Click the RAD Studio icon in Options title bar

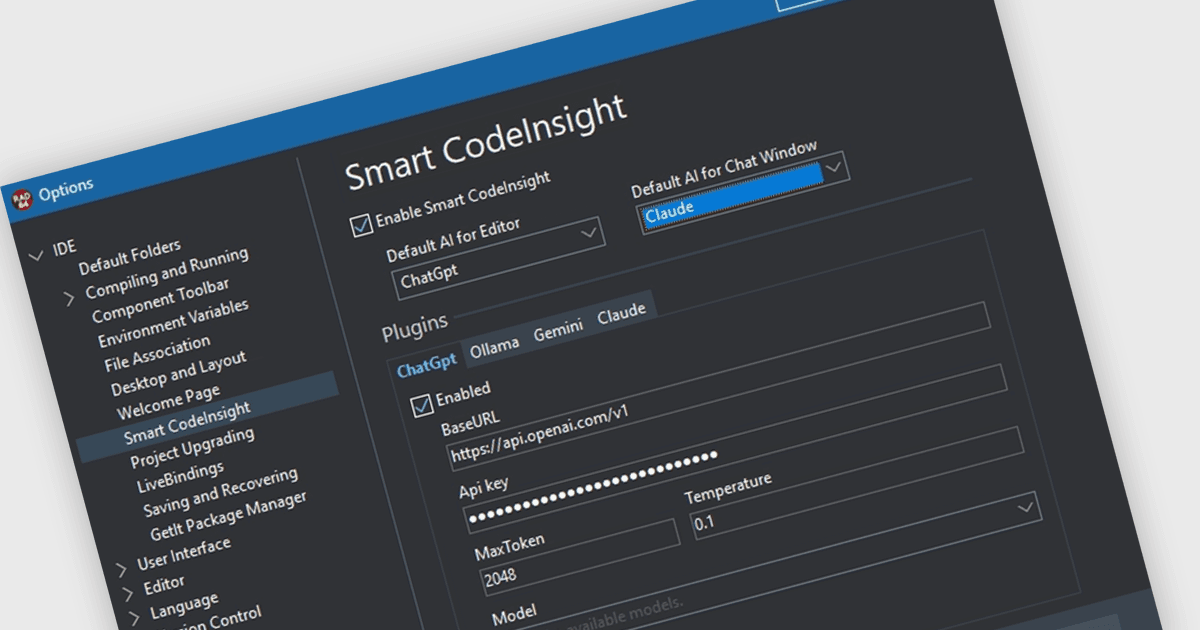22,198
